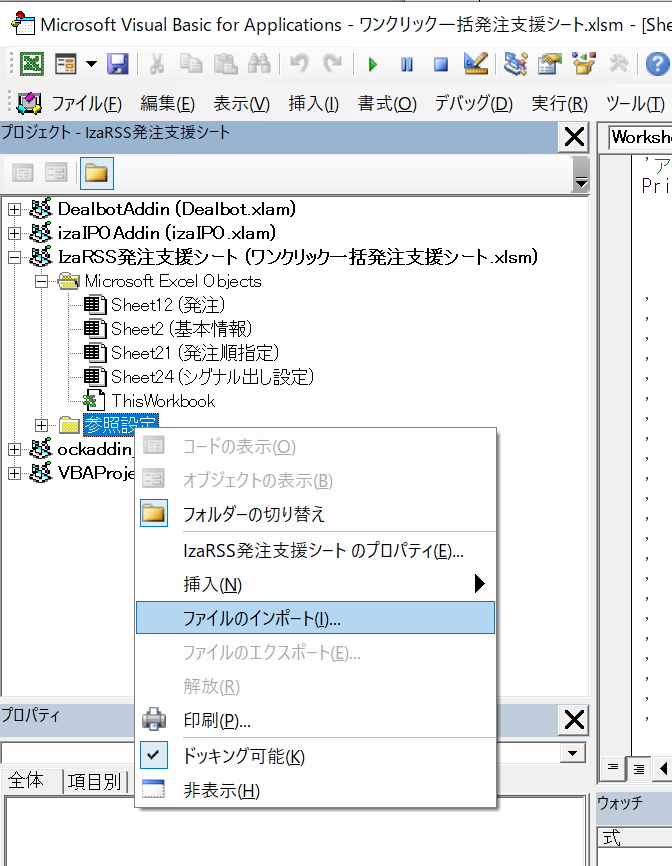672x866 pixels.
Task: Toggle Folders button in the project pane toolbar
Action: coord(96,173)
